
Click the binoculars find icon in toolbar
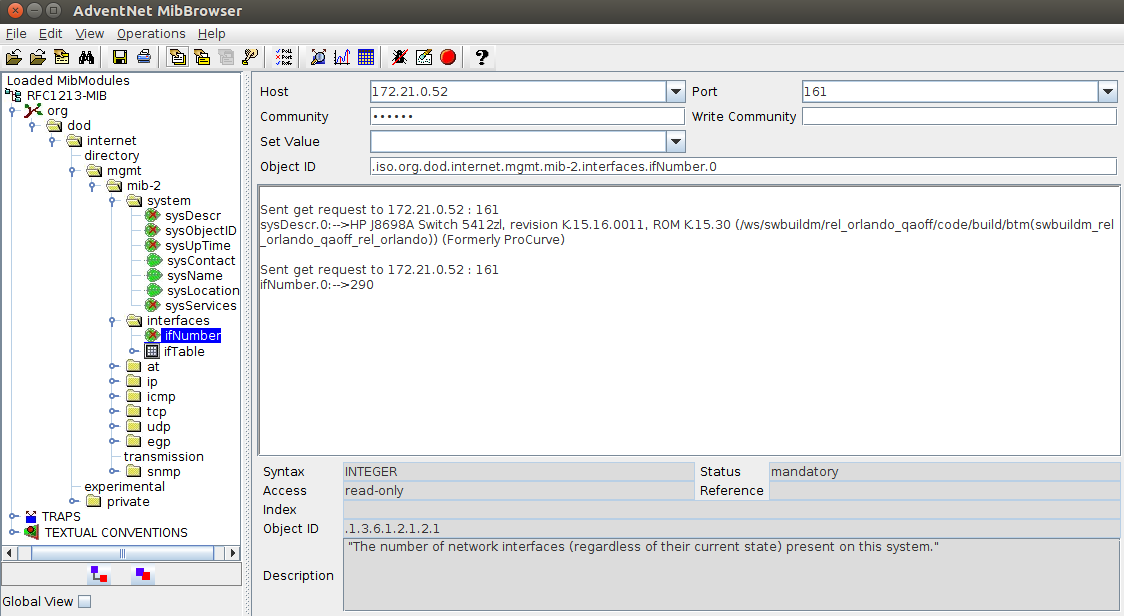[x=87, y=57]
